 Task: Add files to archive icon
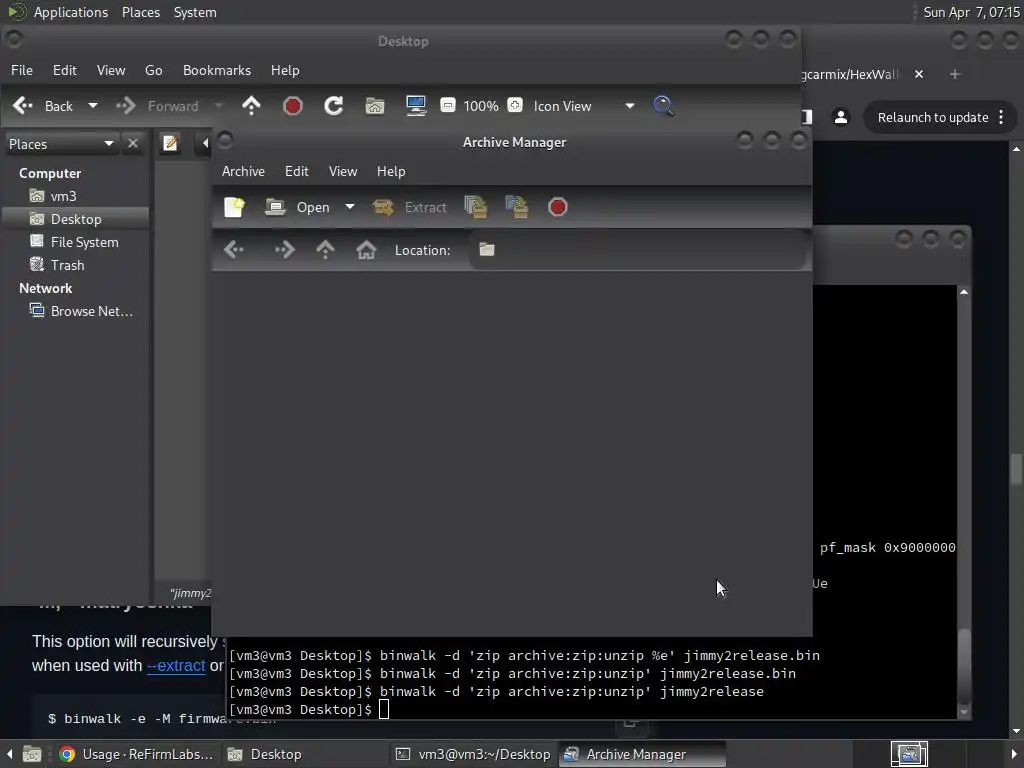[x=476, y=207]
